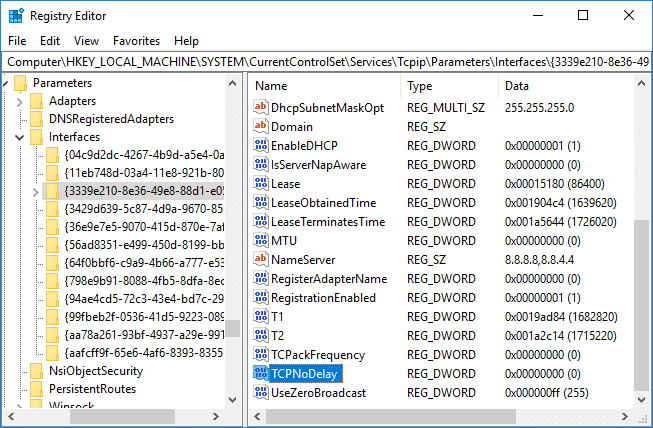Click the icon next to DhcpSubnetMaskOpt

click(x=260, y=108)
